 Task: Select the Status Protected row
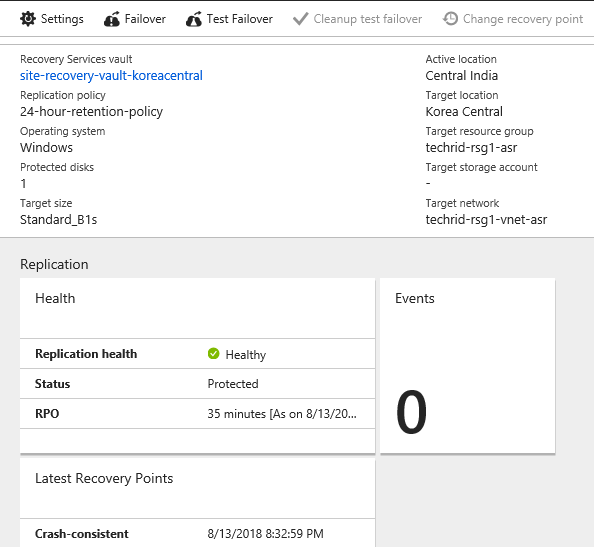(197, 384)
